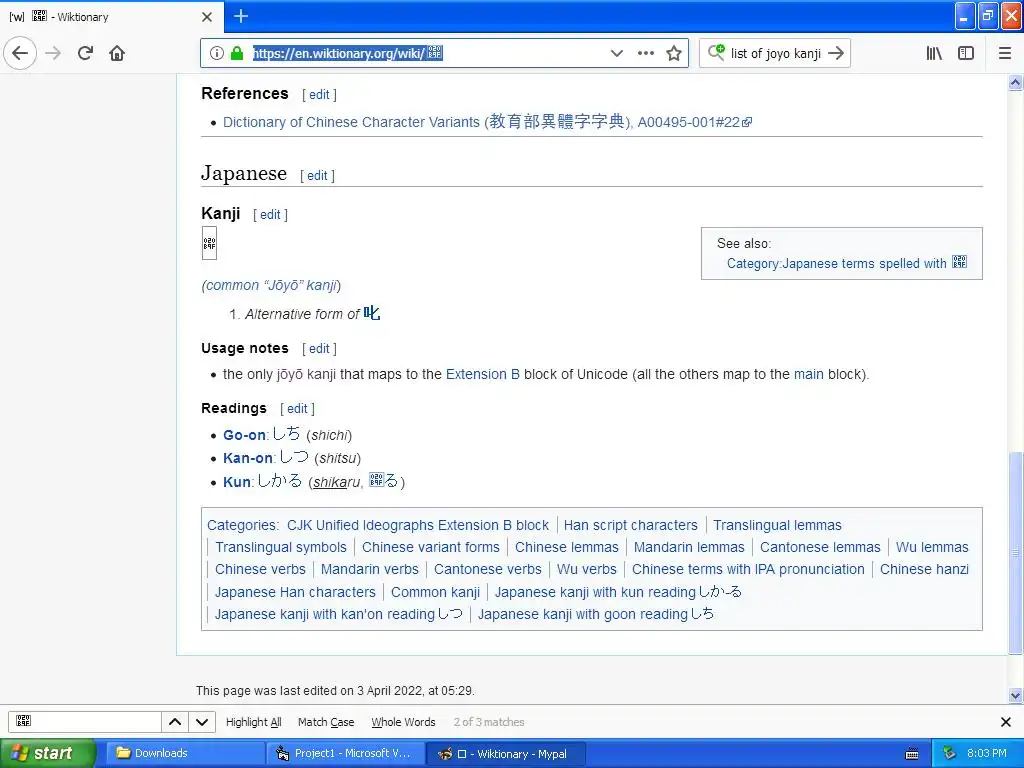Jump to next find match

click(x=202, y=722)
